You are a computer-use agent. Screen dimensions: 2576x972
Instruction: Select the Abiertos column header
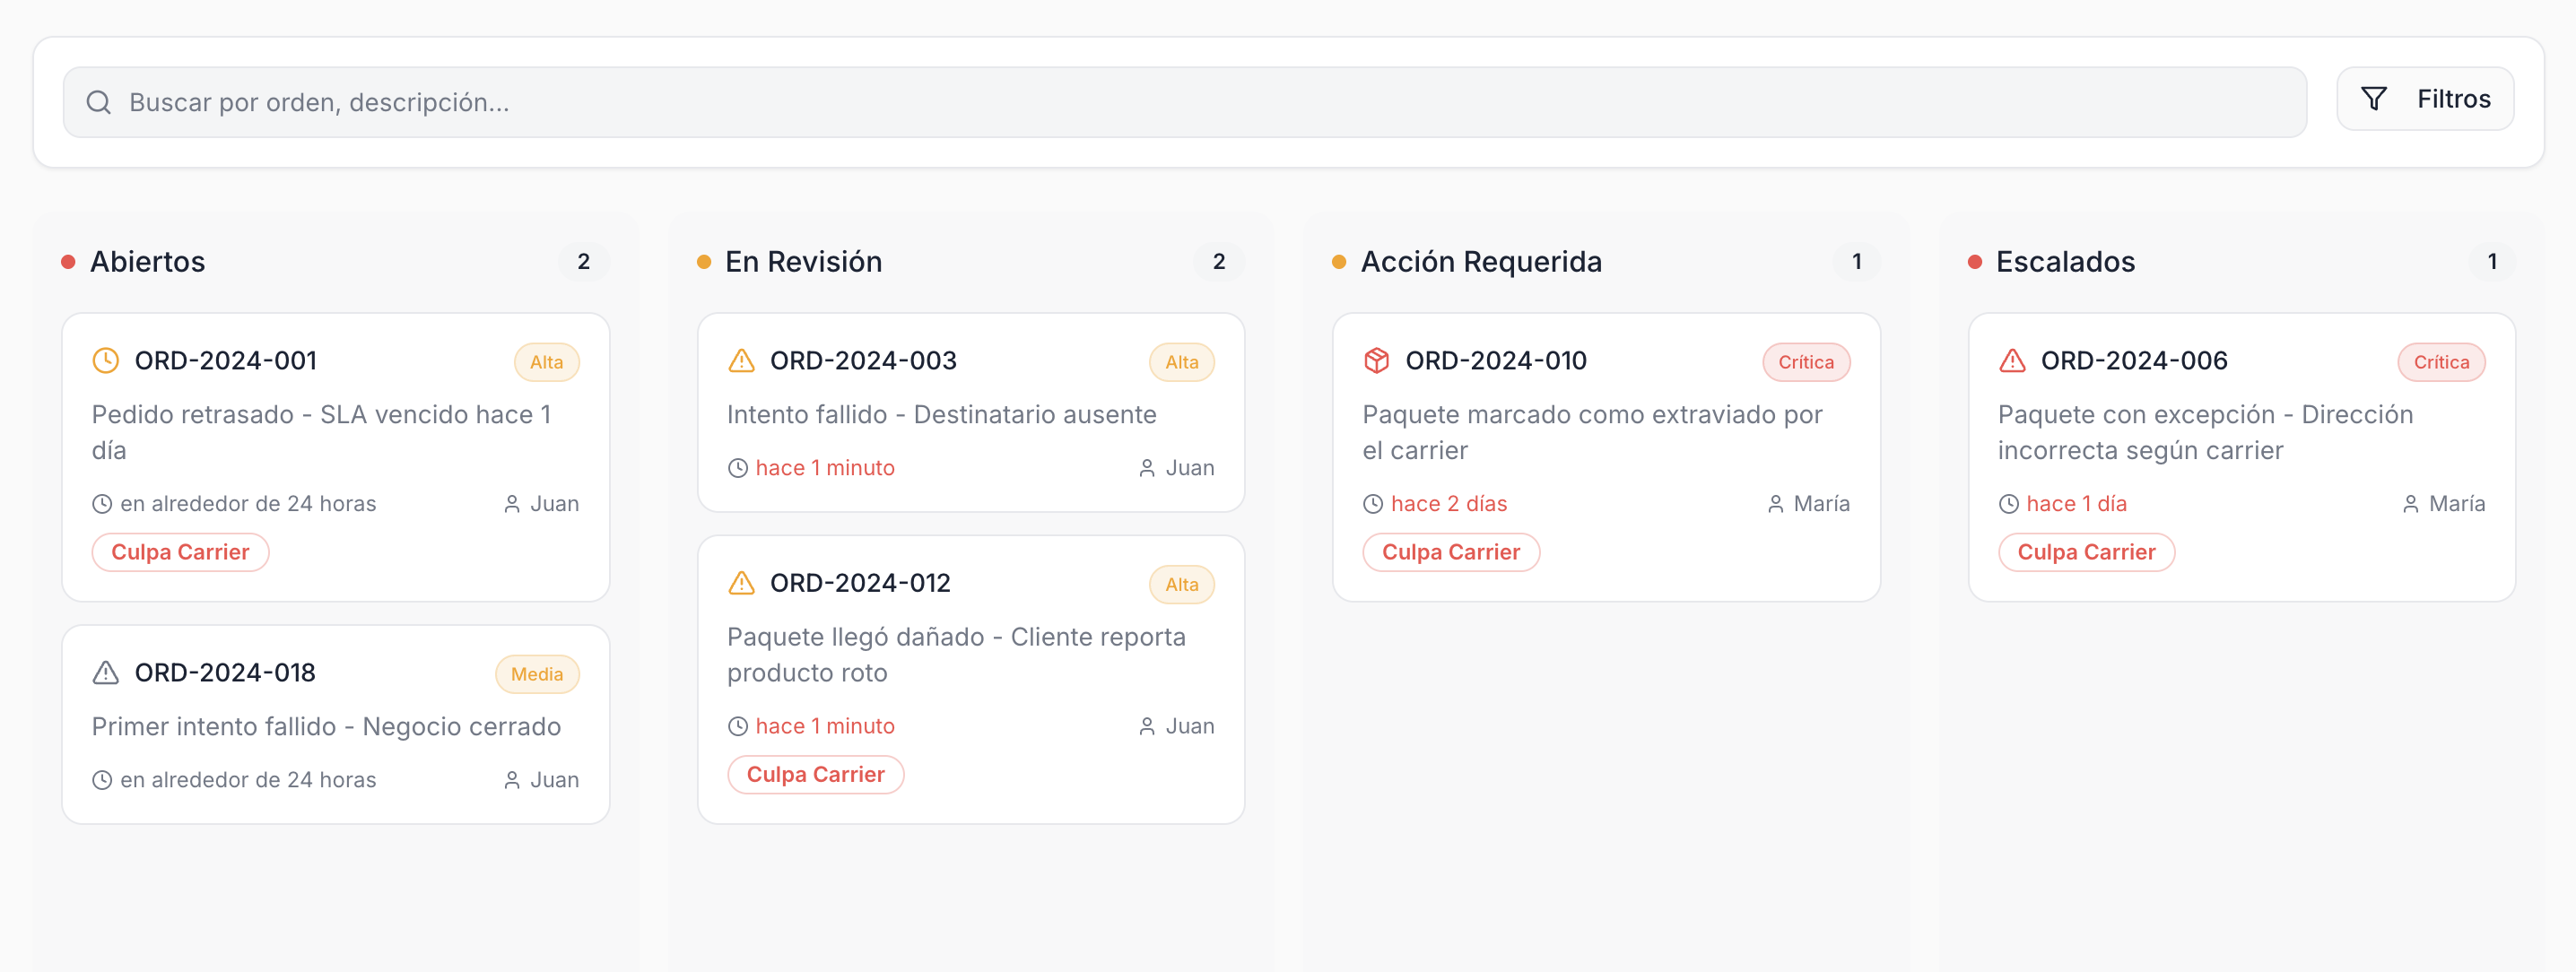pyautogui.click(x=147, y=261)
